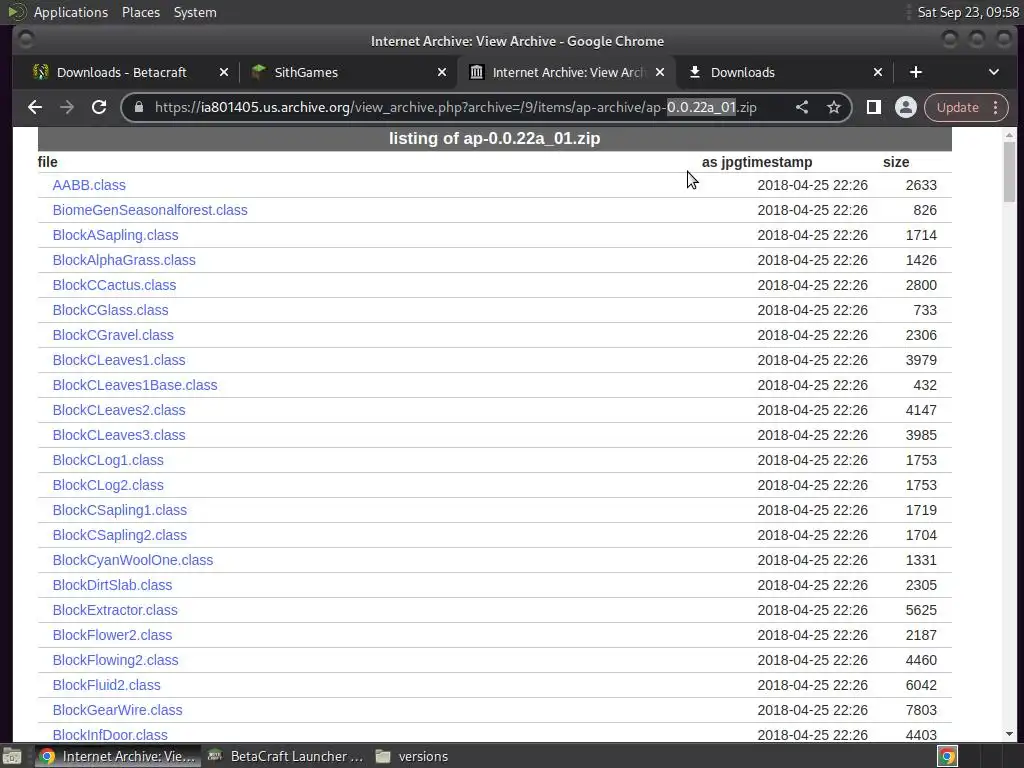Open BiomeGenSeasonalforest.class link
This screenshot has height=768, width=1024.
pyautogui.click(x=150, y=210)
